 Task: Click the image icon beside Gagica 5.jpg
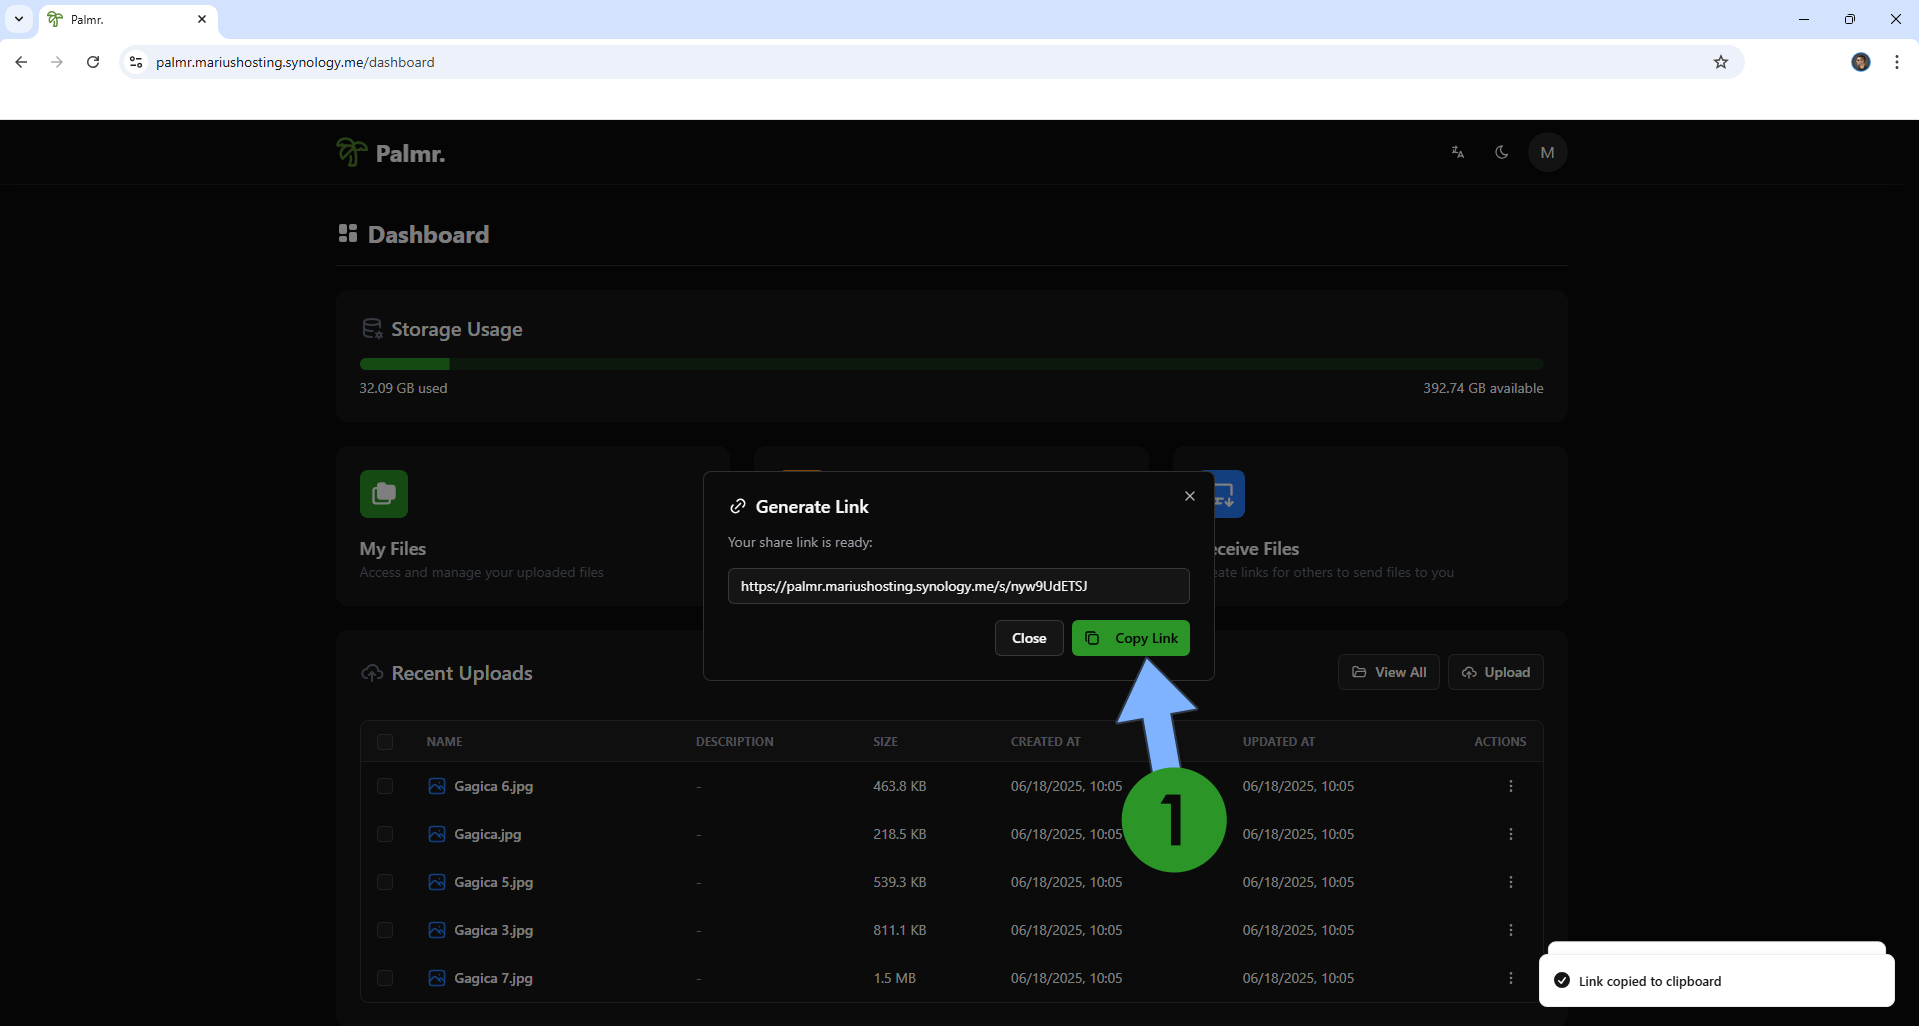(437, 882)
